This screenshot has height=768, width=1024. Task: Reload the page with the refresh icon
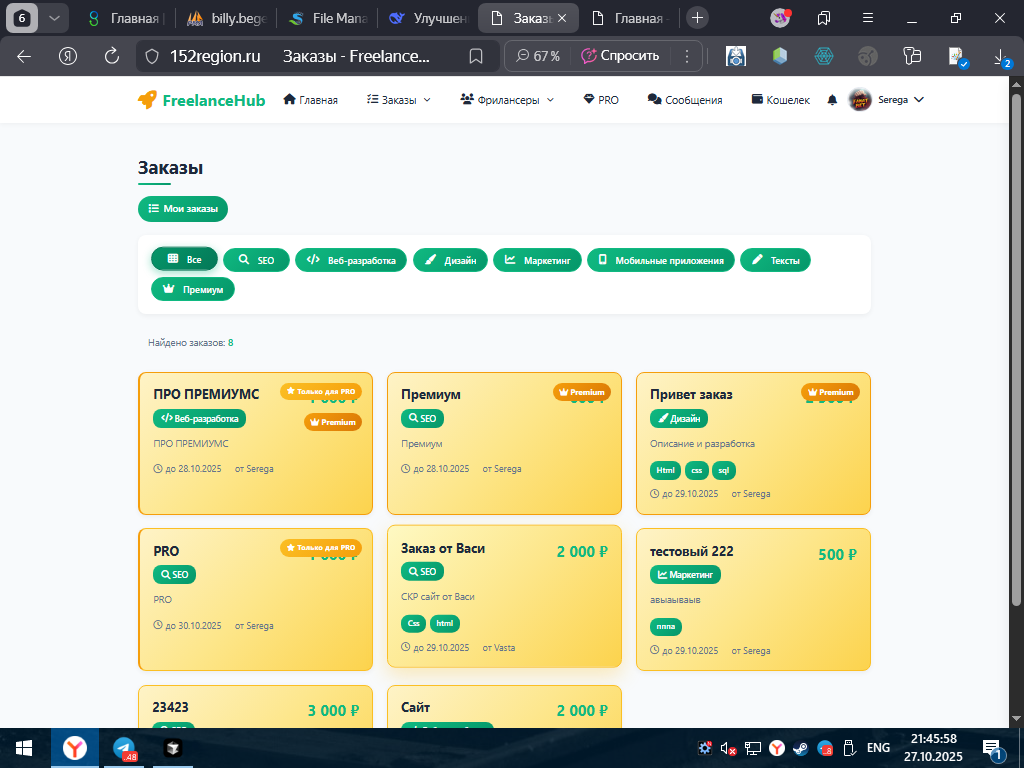pyautogui.click(x=112, y=56)
